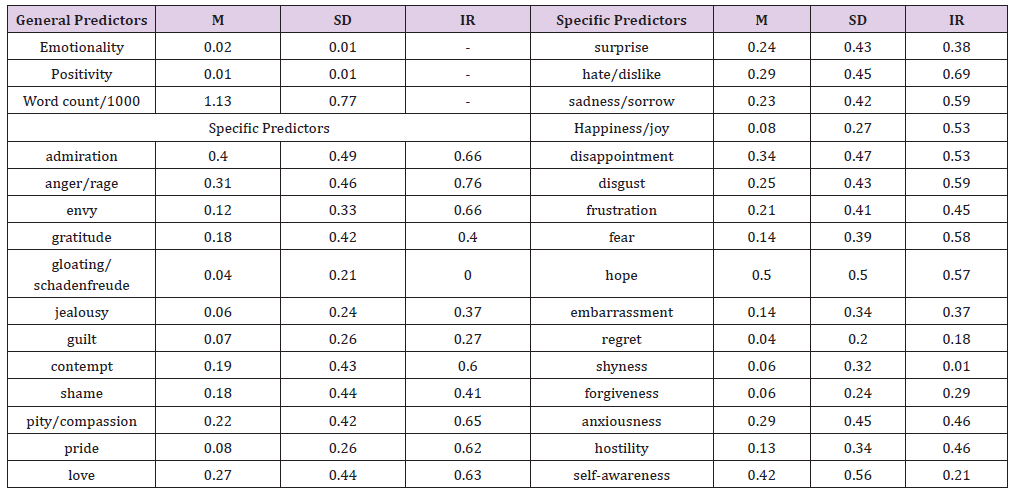Select the hope row label
Image resolution: width=1016 pixels, height=493 pixels.
click(x=621, y=275)
